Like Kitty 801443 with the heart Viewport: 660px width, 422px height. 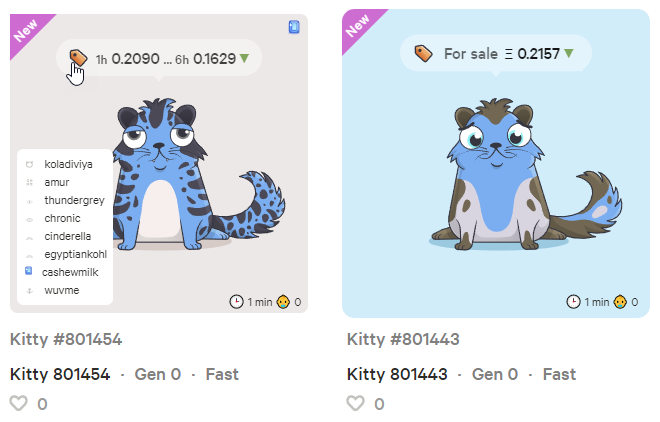355,404
